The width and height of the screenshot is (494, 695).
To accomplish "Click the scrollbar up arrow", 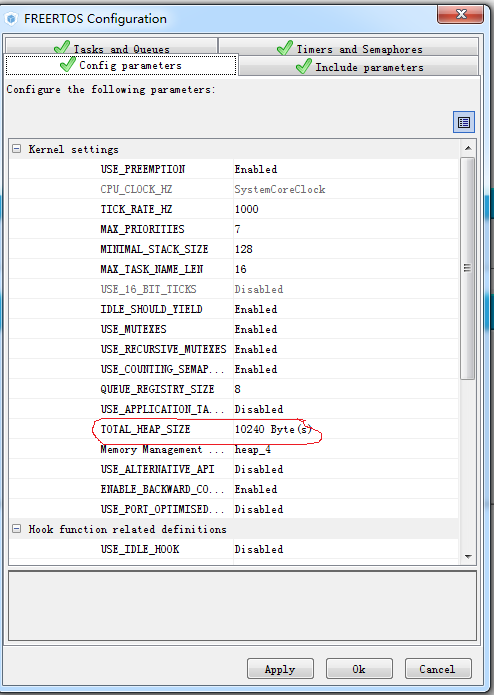I will tap(468, 148).
